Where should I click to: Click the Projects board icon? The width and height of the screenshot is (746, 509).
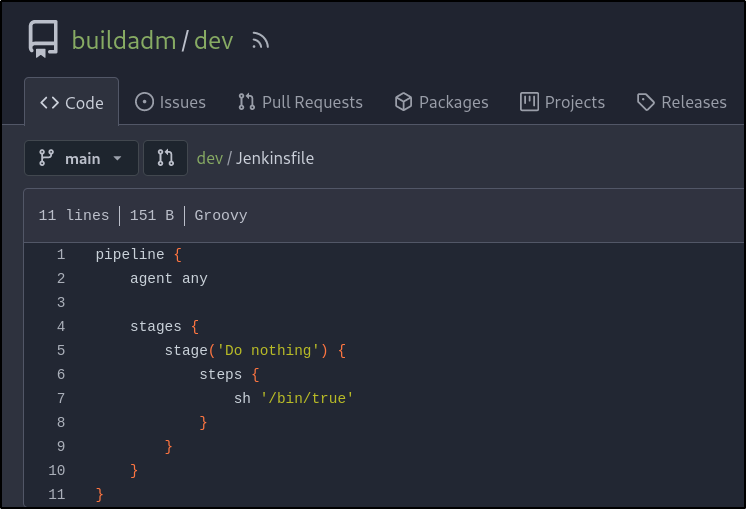tap(530, 102)
